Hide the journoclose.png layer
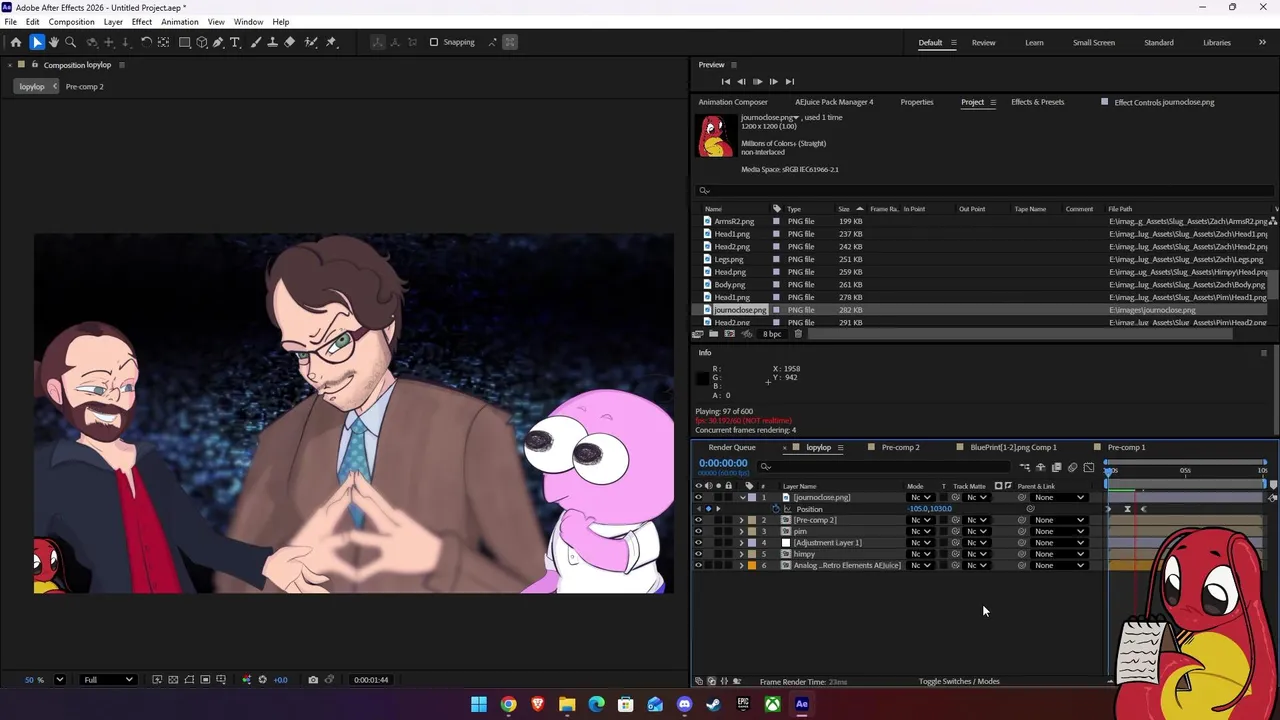Viewport: 1280px width, 720px height. (x=698, y=497)
